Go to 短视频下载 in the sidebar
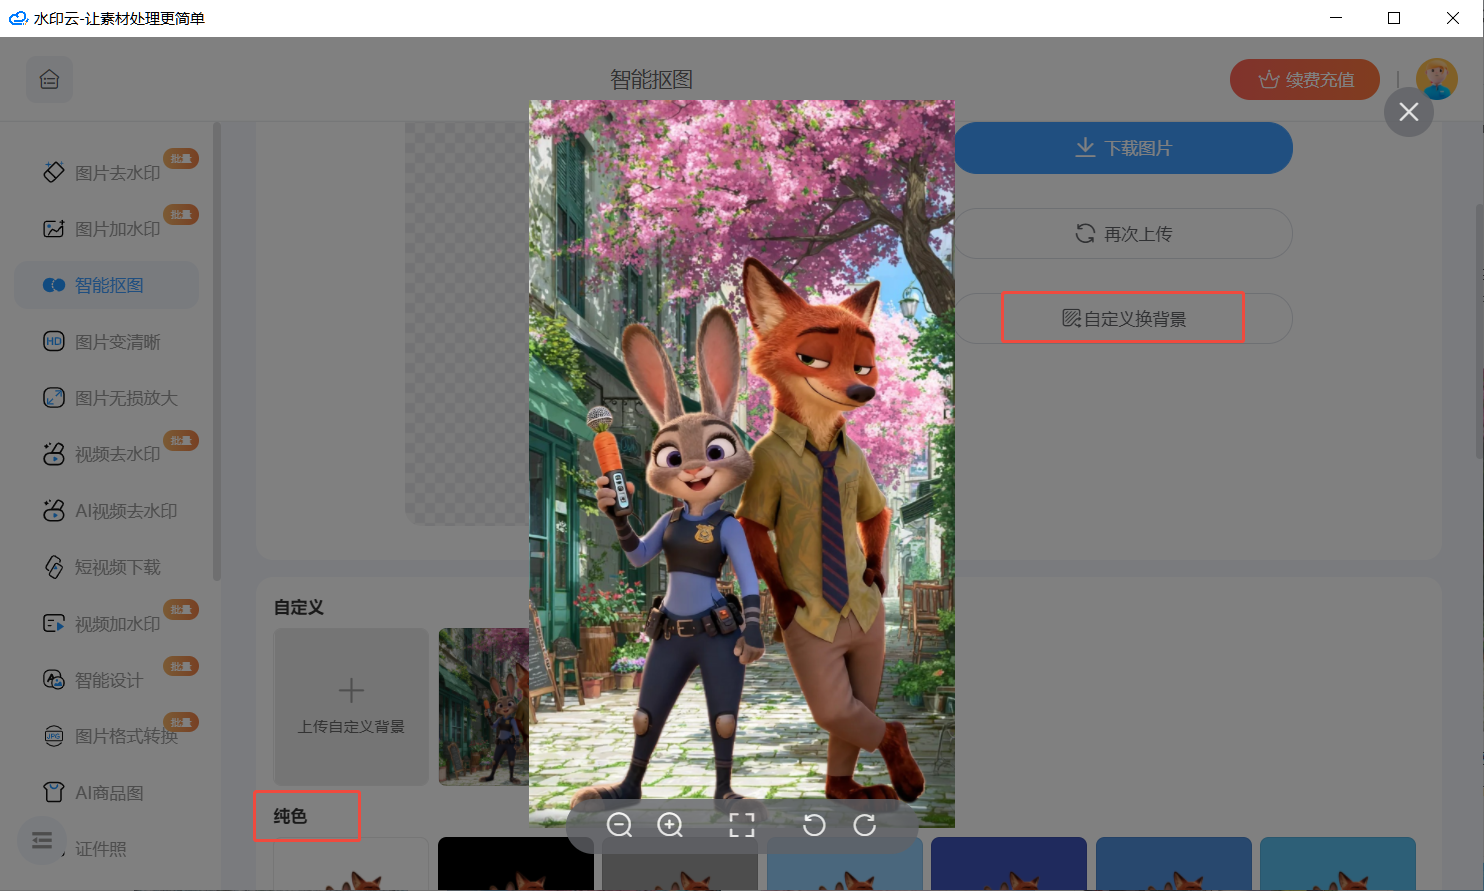Viewport: 1484px width, 891px height. click(116, 567)
